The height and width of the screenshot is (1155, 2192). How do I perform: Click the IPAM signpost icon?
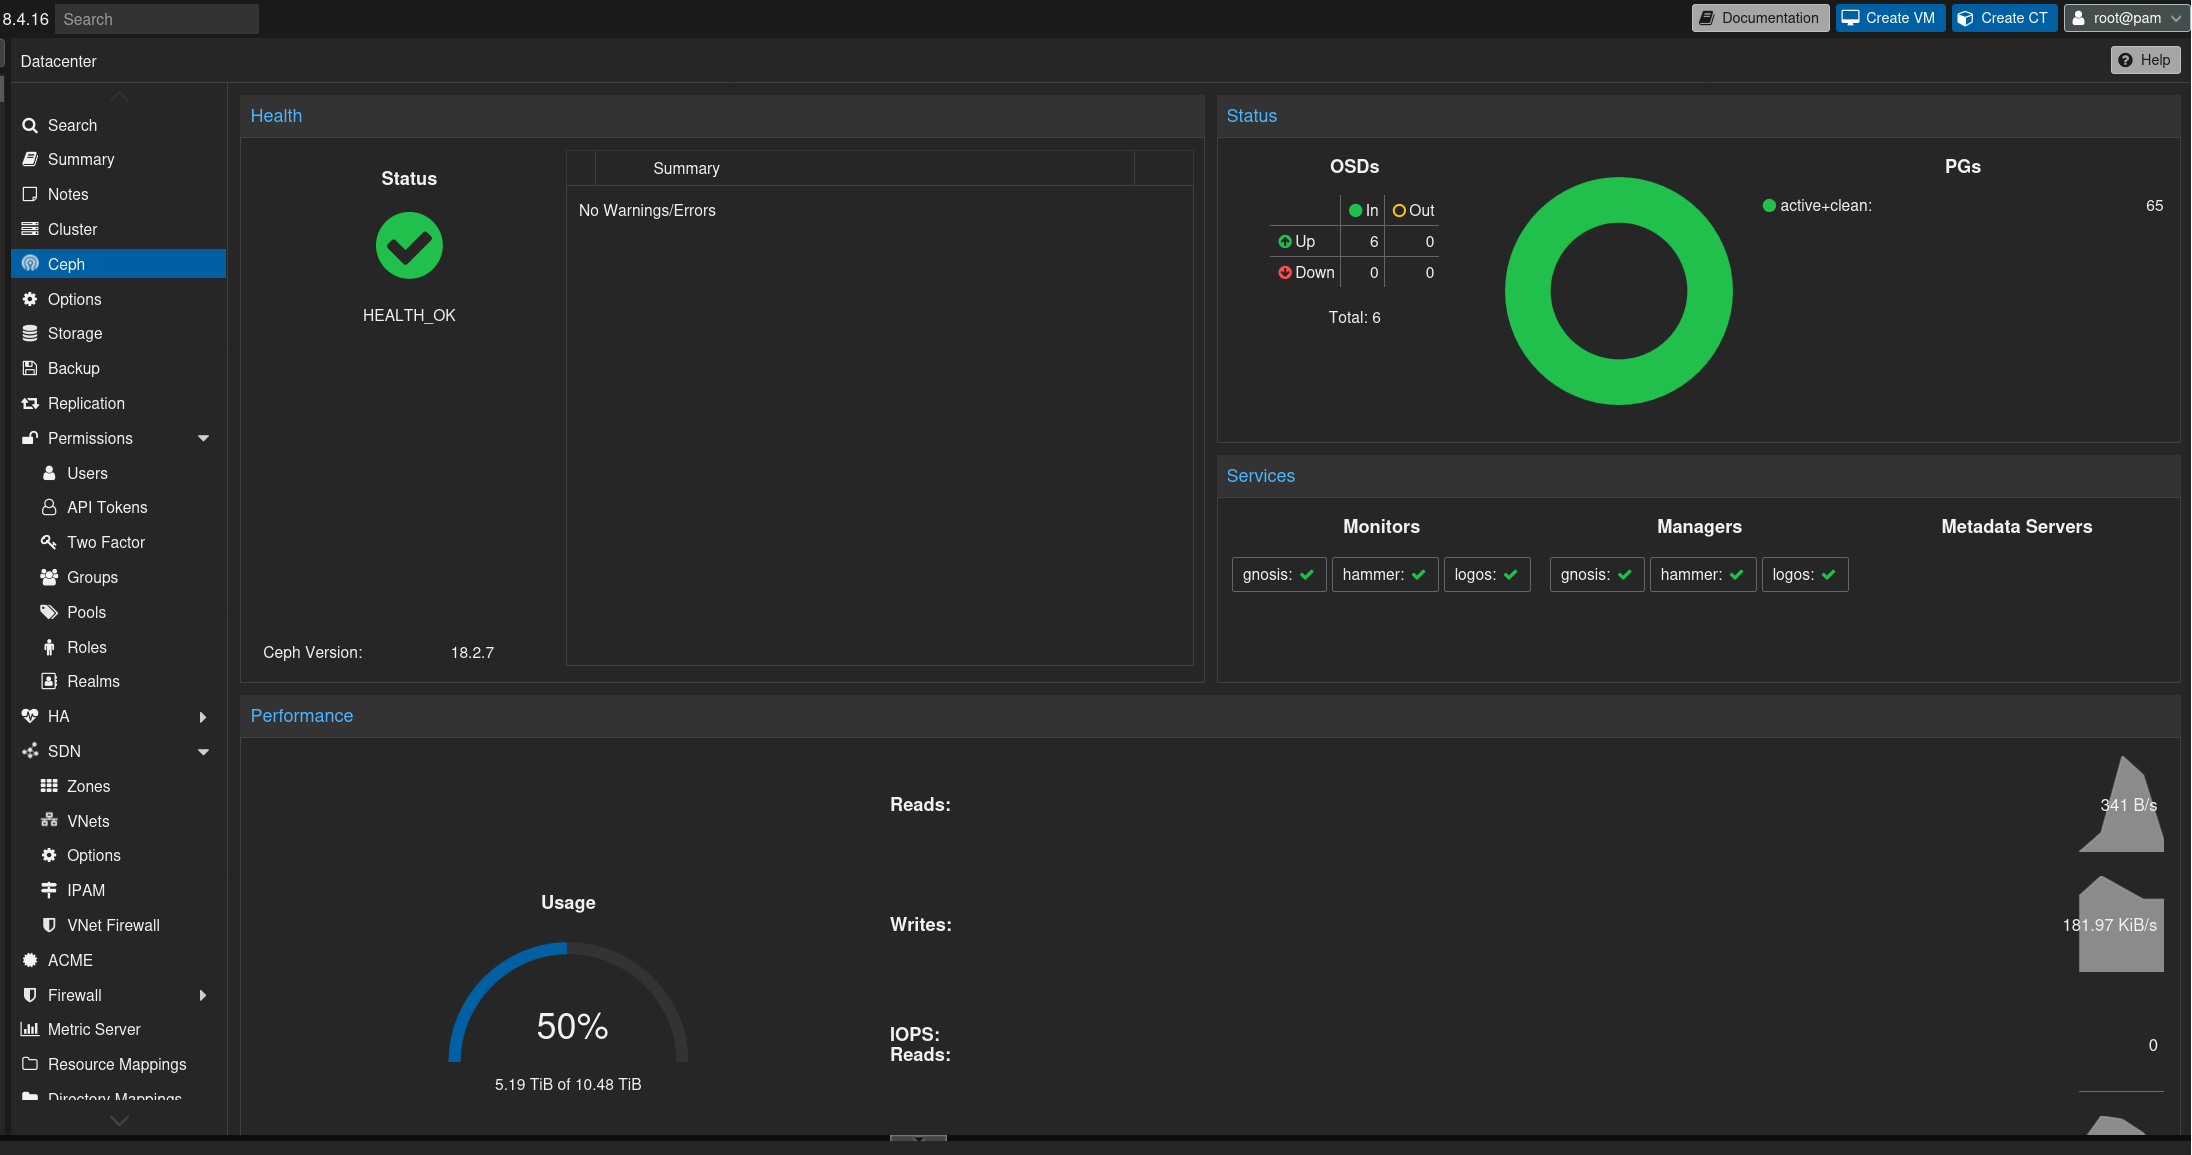[x=48, y=890]
